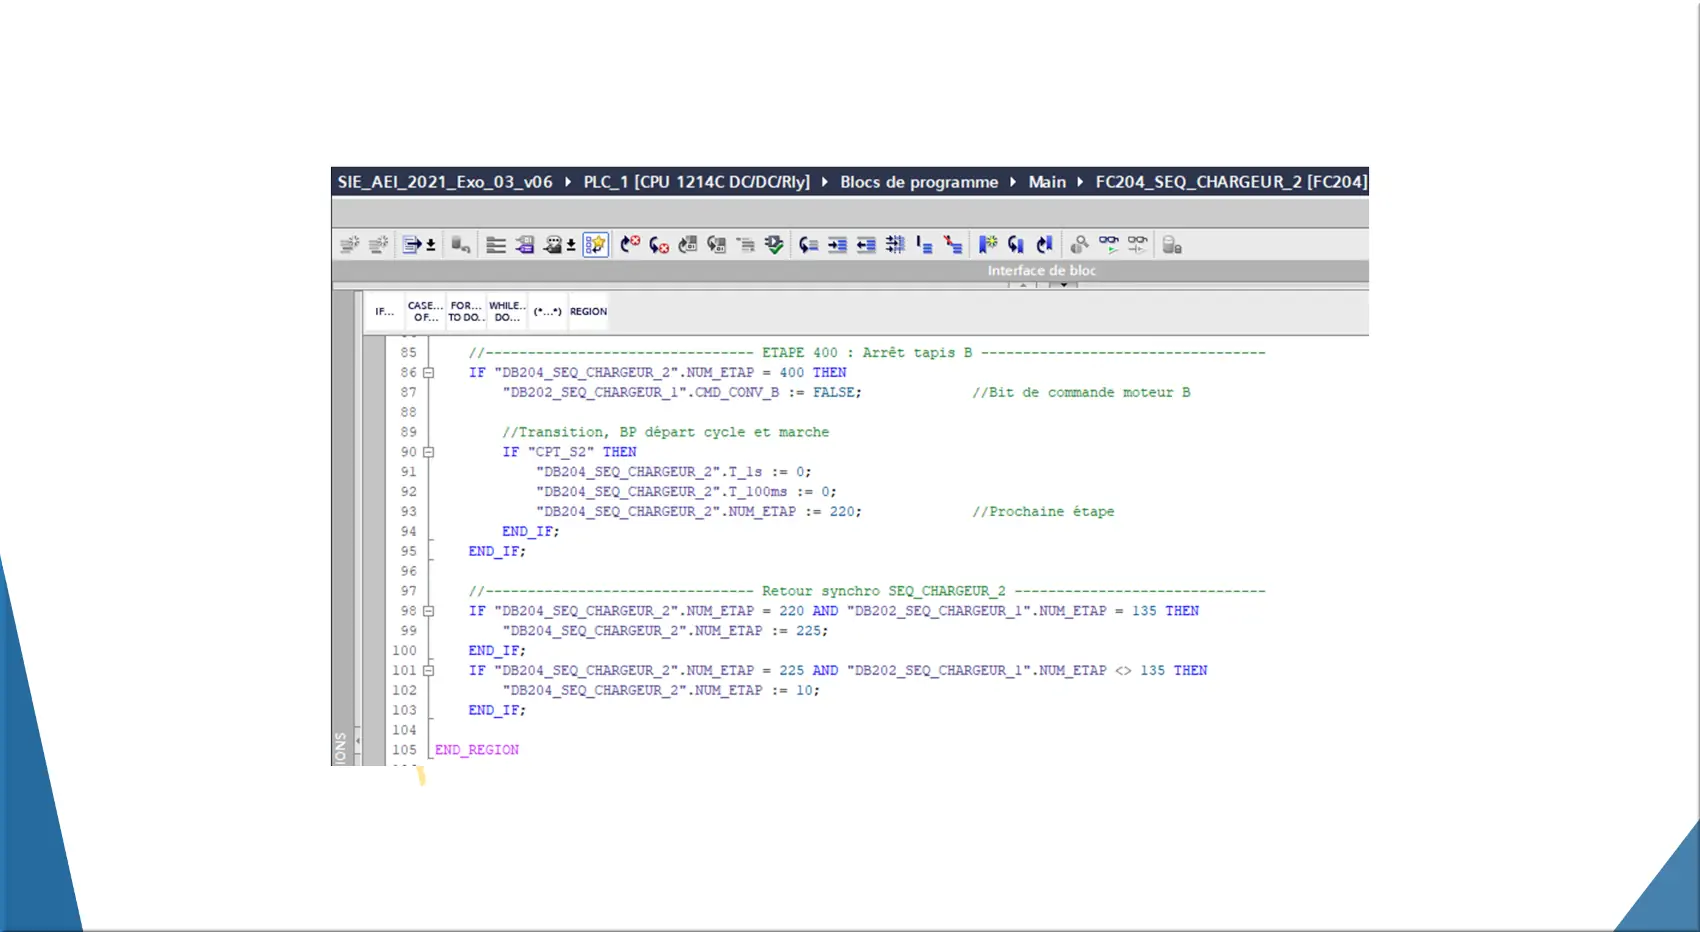This screenshot has height=932, width=1700.
Task: Click the second glasses monitoring icon
Action: tap(1138, 244)
